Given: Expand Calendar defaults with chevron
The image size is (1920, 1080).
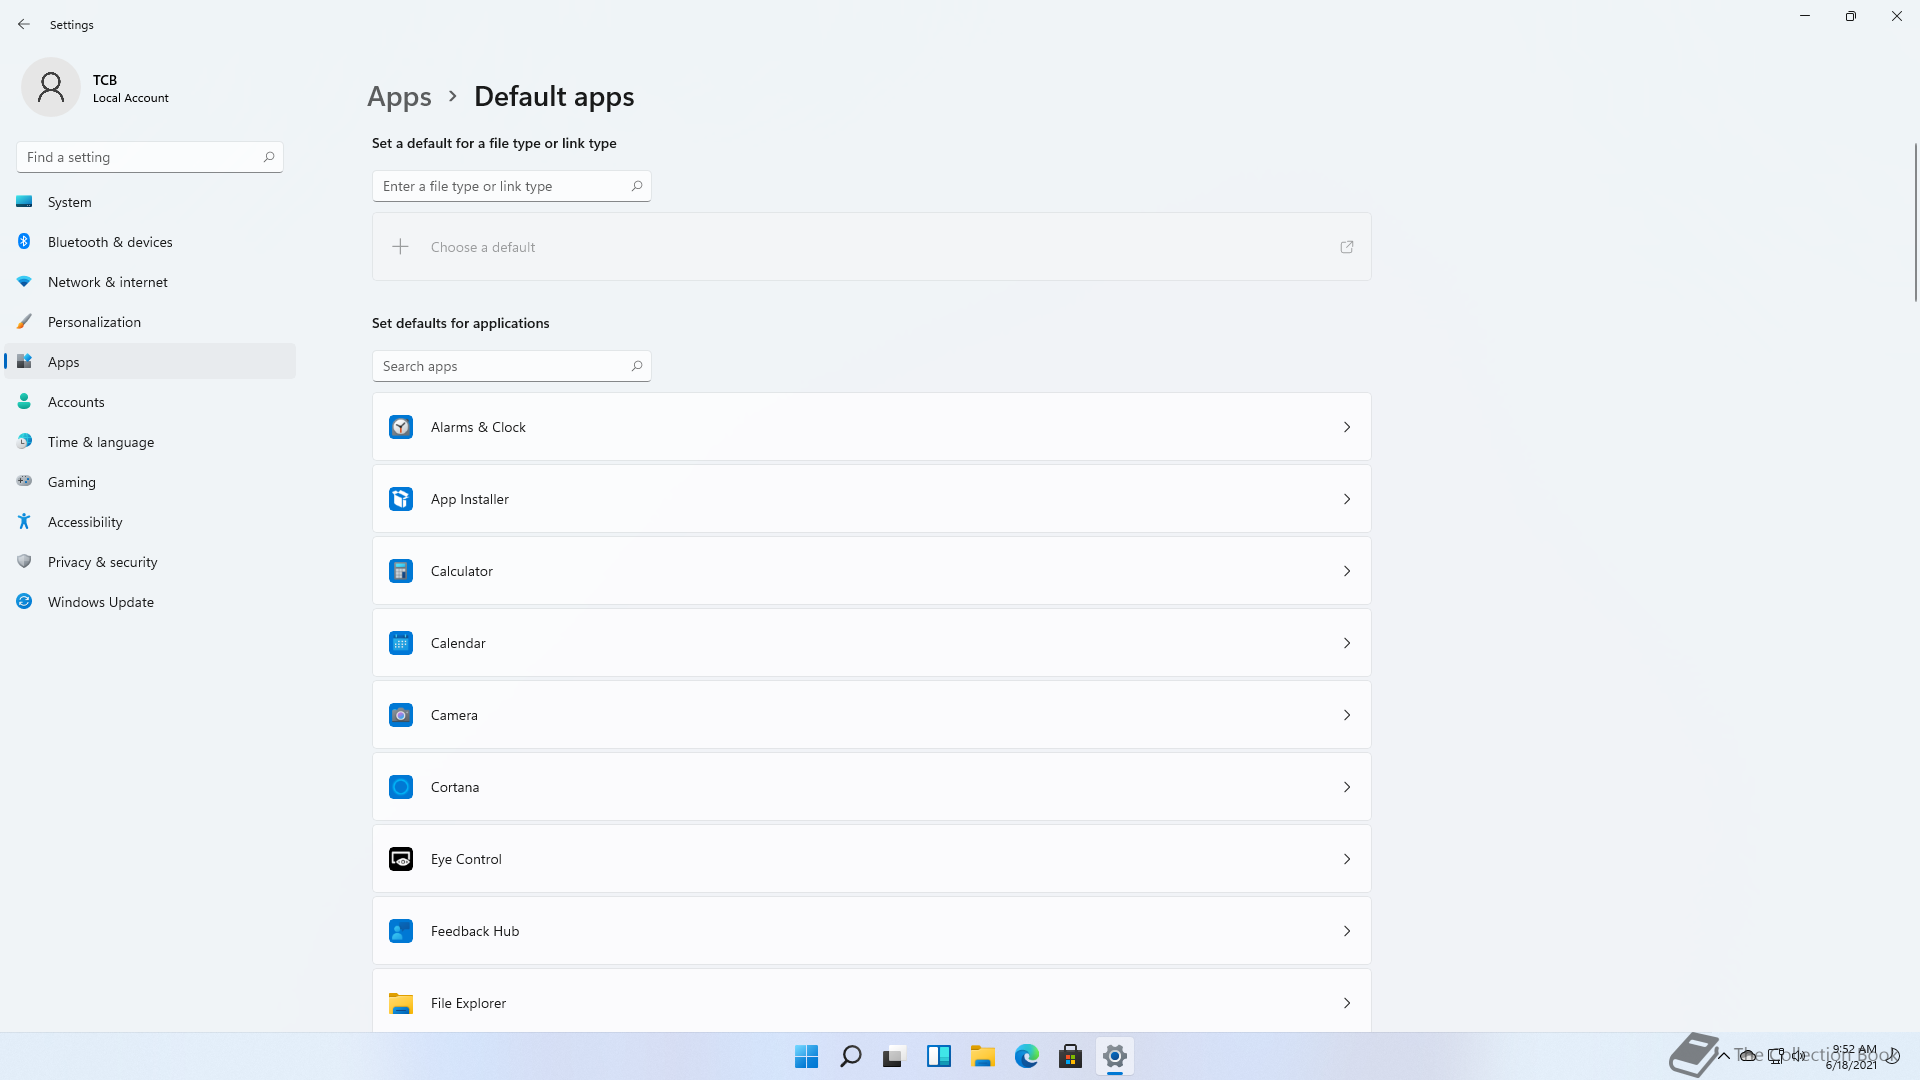Looking at the screenshot, I should [1347, 643].
